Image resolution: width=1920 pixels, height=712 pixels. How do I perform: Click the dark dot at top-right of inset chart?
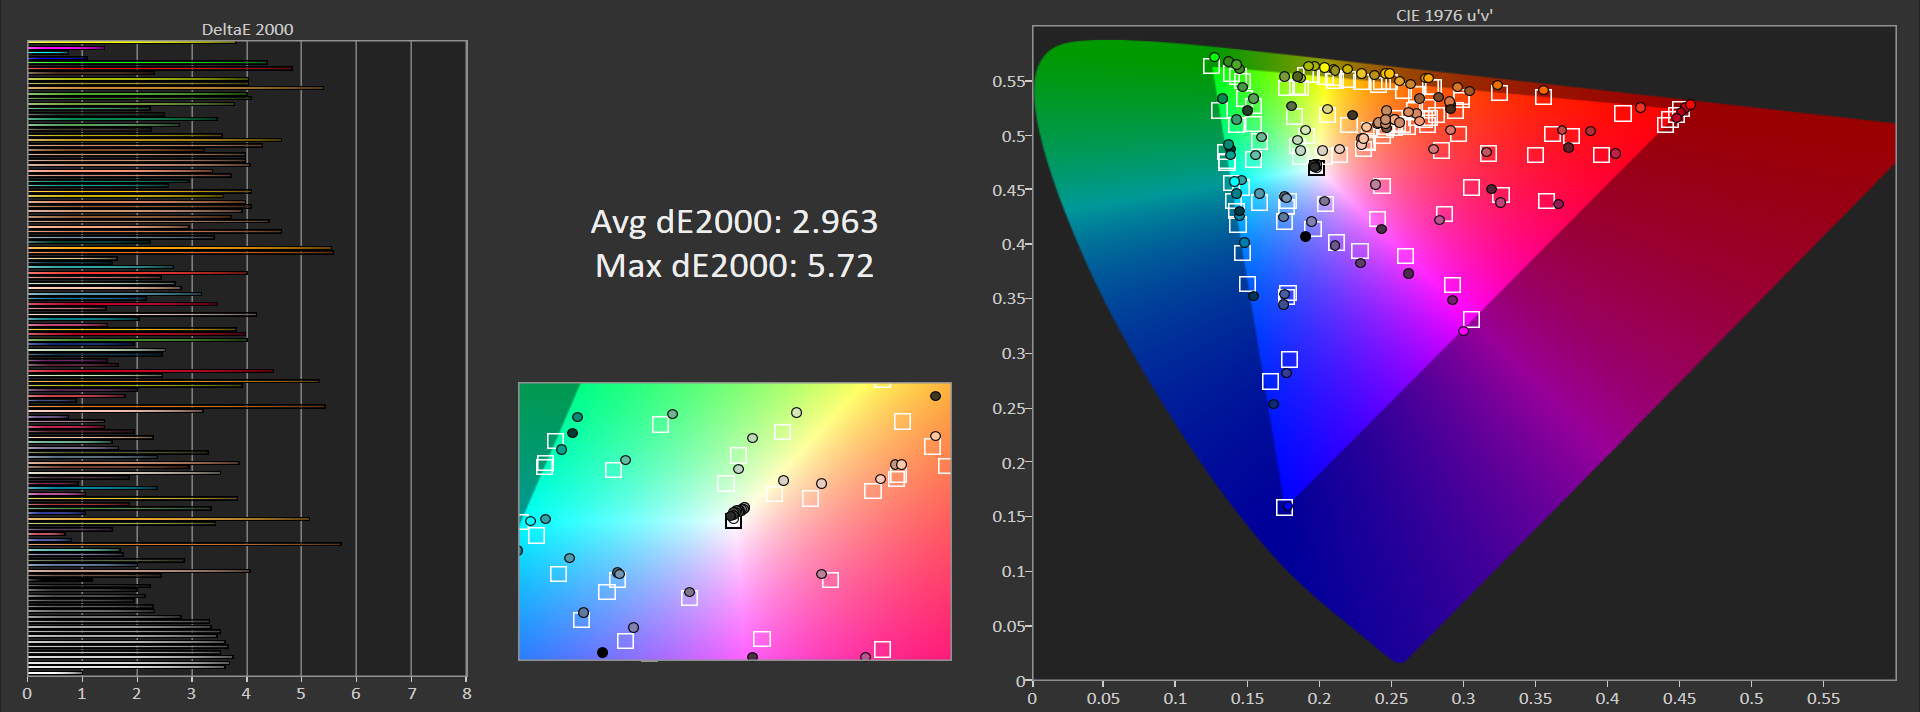click(x=935, y=396)
